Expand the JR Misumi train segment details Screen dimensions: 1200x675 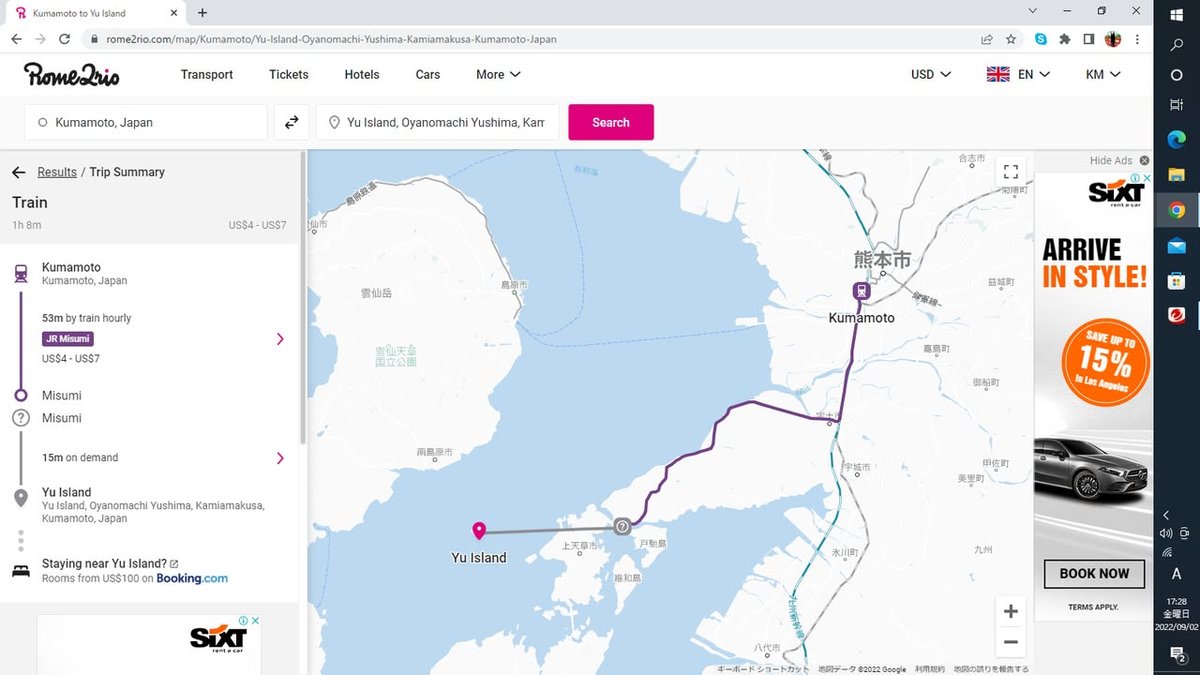(x=280, y=339)
